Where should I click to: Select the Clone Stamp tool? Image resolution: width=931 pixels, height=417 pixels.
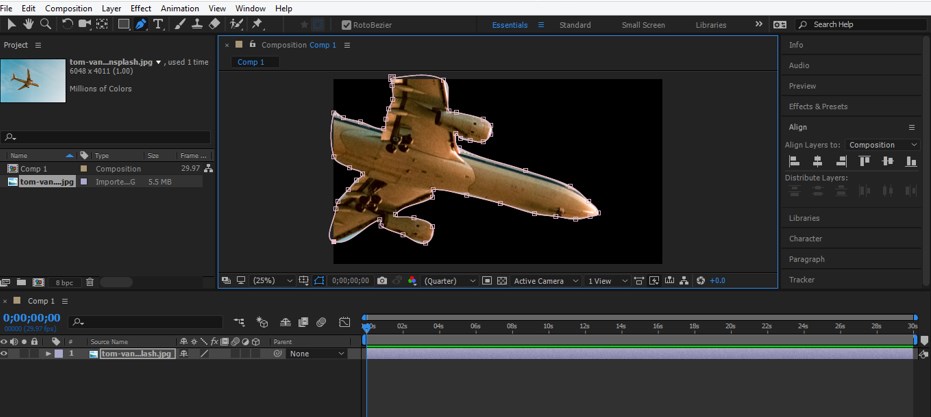tap(197, 24)
